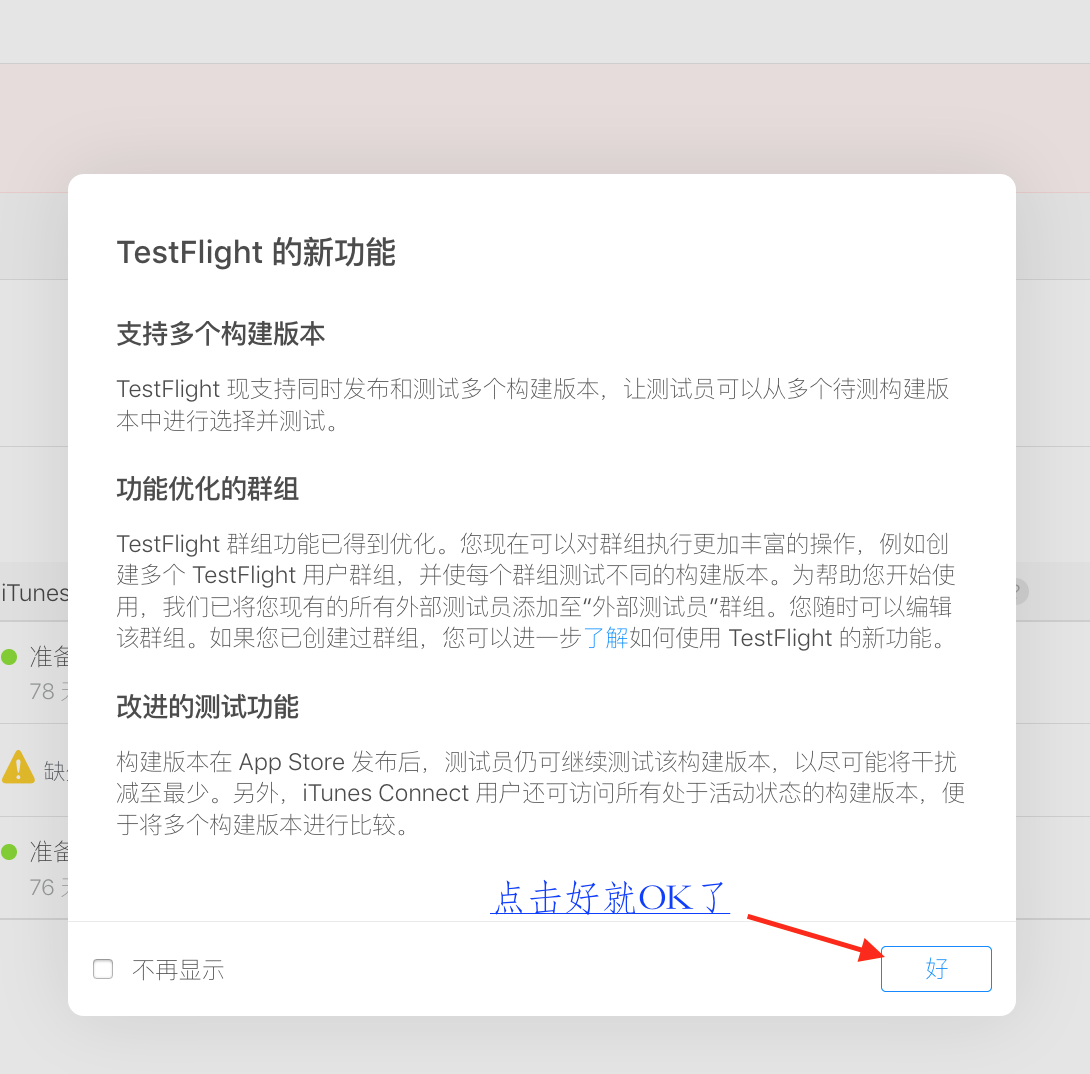Screen dimensions: 1090x1074
Task: Click the '不再显示' label text
Action: point(178,970)
